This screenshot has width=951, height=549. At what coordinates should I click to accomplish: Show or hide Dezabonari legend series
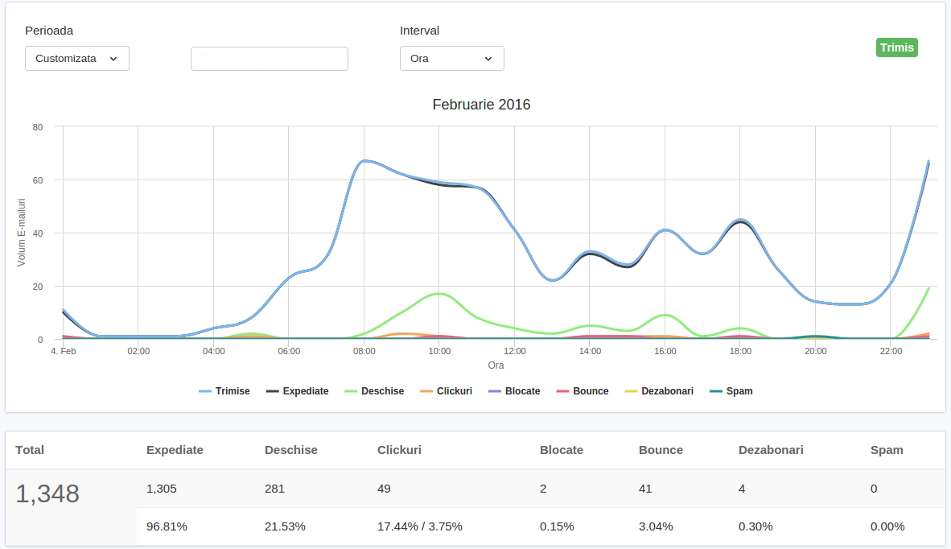658,391
